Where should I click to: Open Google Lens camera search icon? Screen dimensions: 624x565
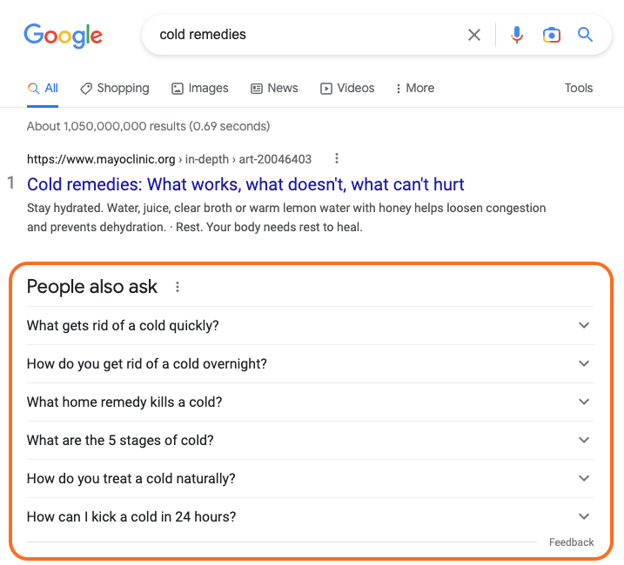[551, 35]
